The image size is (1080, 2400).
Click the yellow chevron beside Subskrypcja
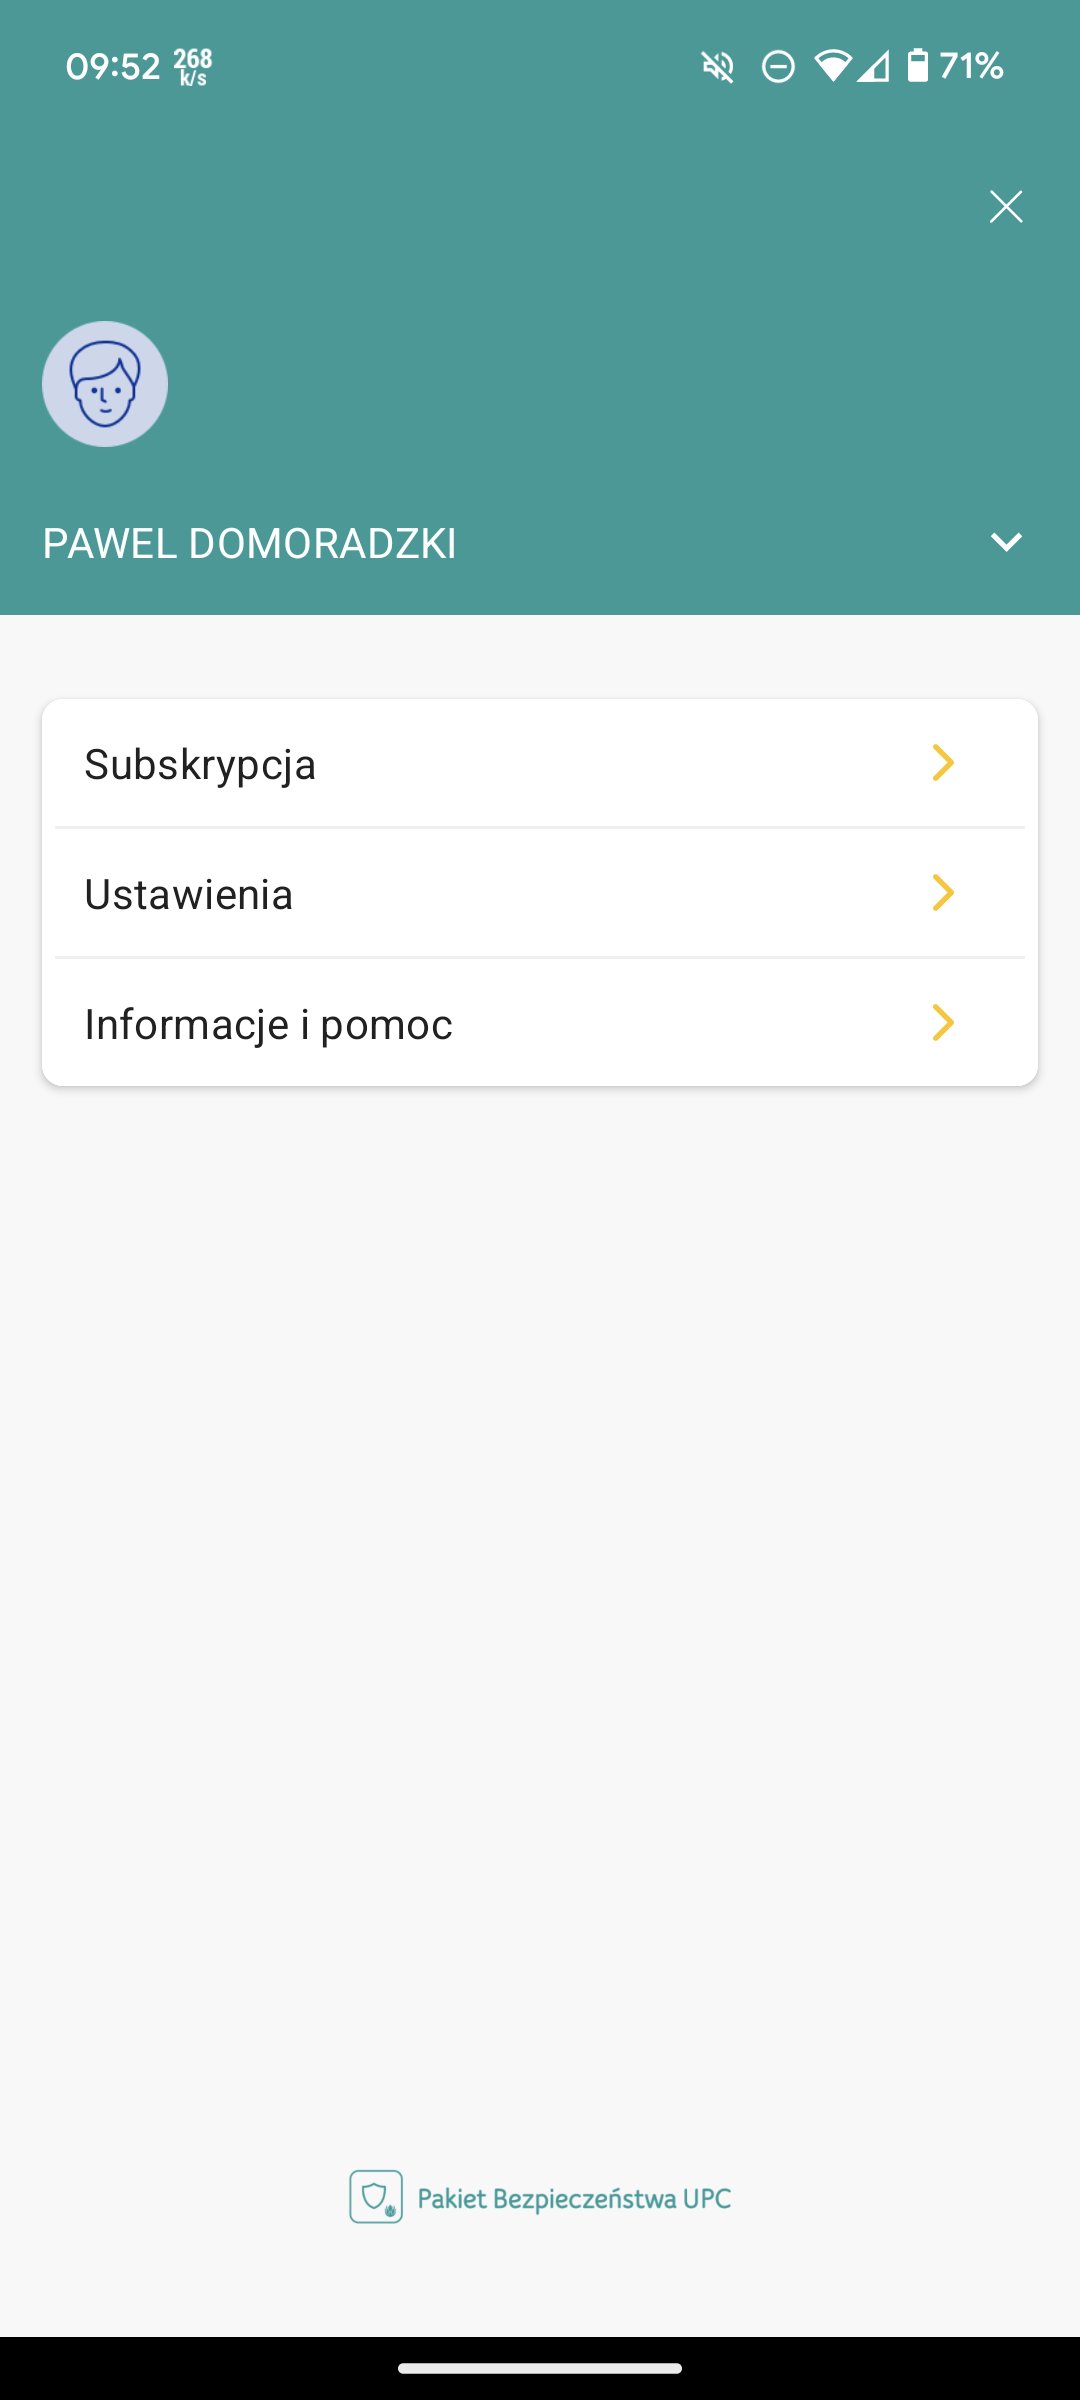[x=942, y=763]
